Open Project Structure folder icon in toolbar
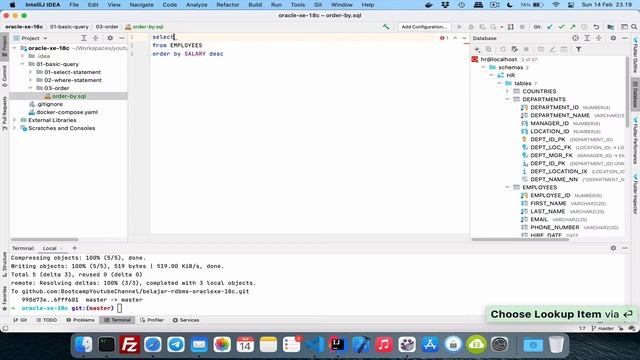This screenshot has height=360, width=640. click(611, 27)
